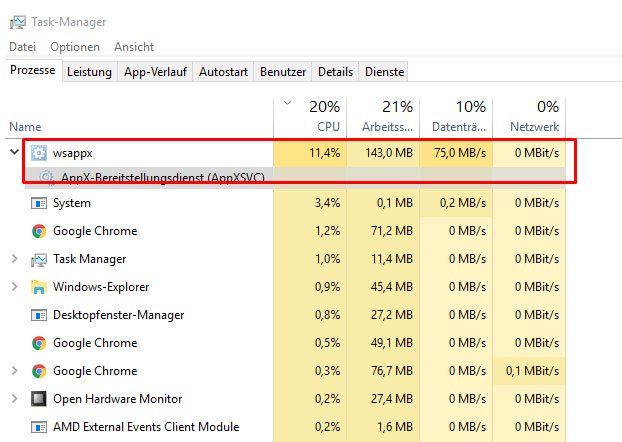Click the sort arrow in CPU header
The image size is (622, 442).
(x=288, y=103)
